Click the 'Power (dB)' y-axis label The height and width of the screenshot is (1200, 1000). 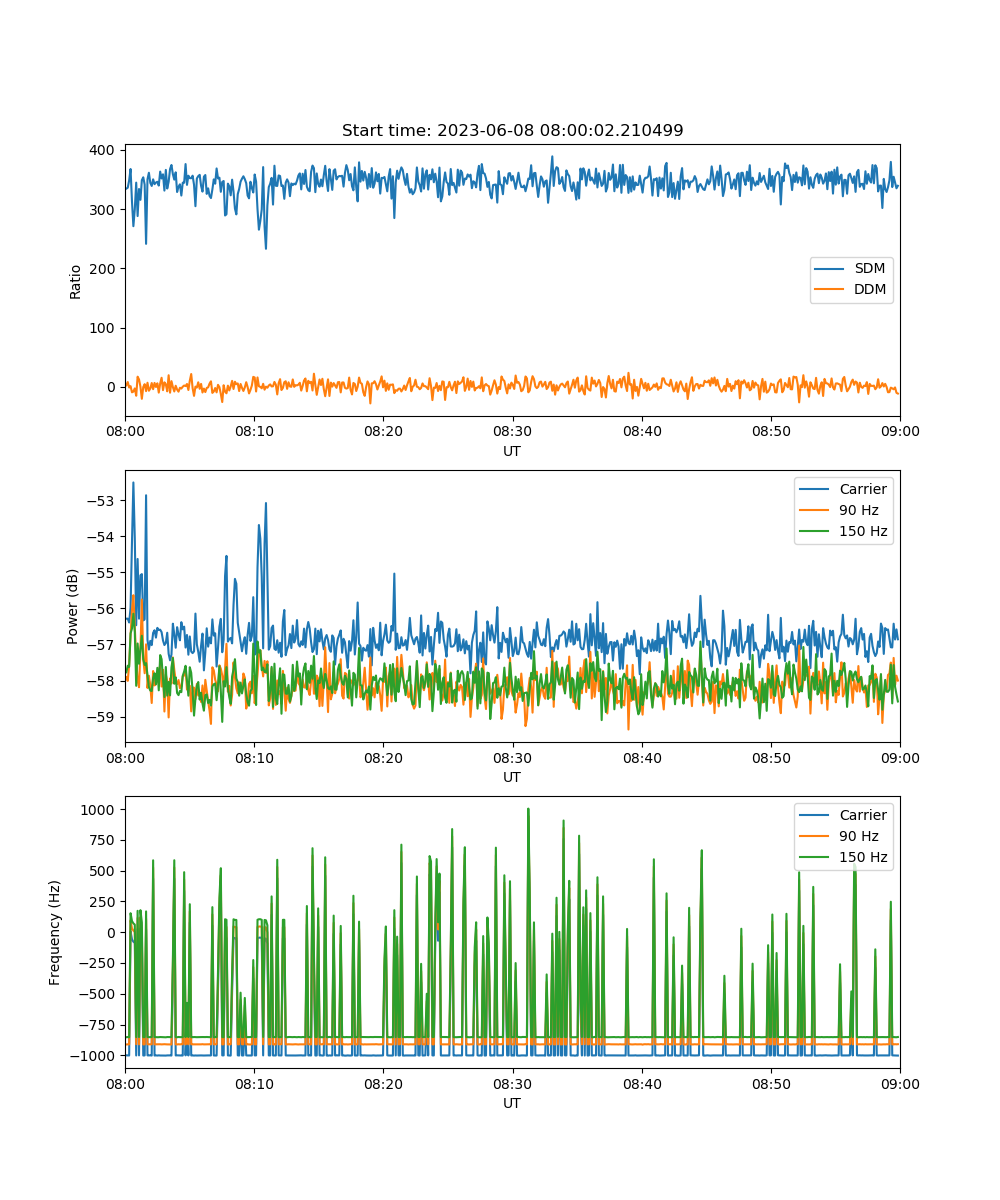point(73,606)
